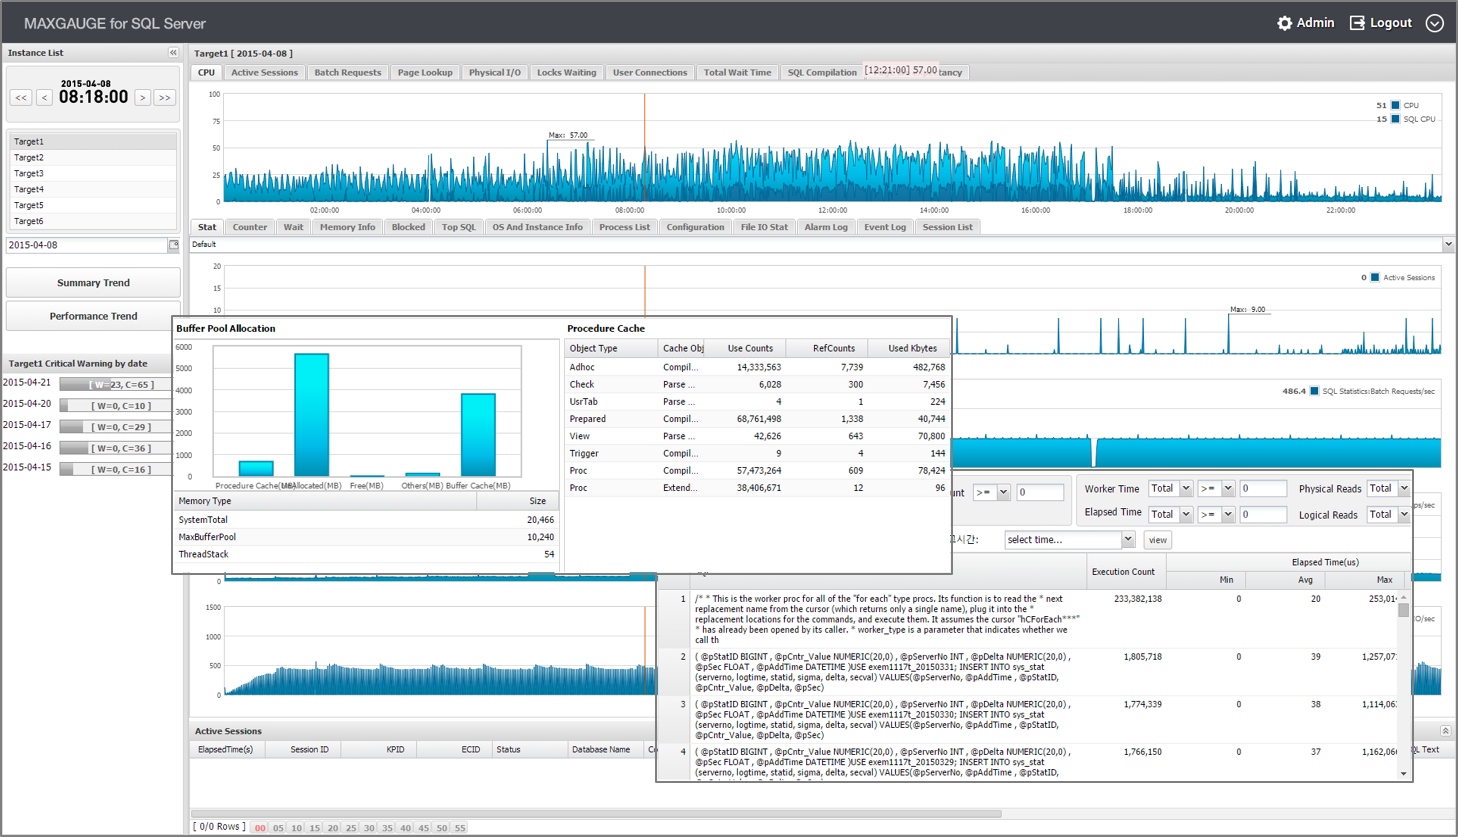This screenshot has height=837, width=1458.
Task: Toggle the SQL CPU legend series
Action: [x=1396, y=119]
